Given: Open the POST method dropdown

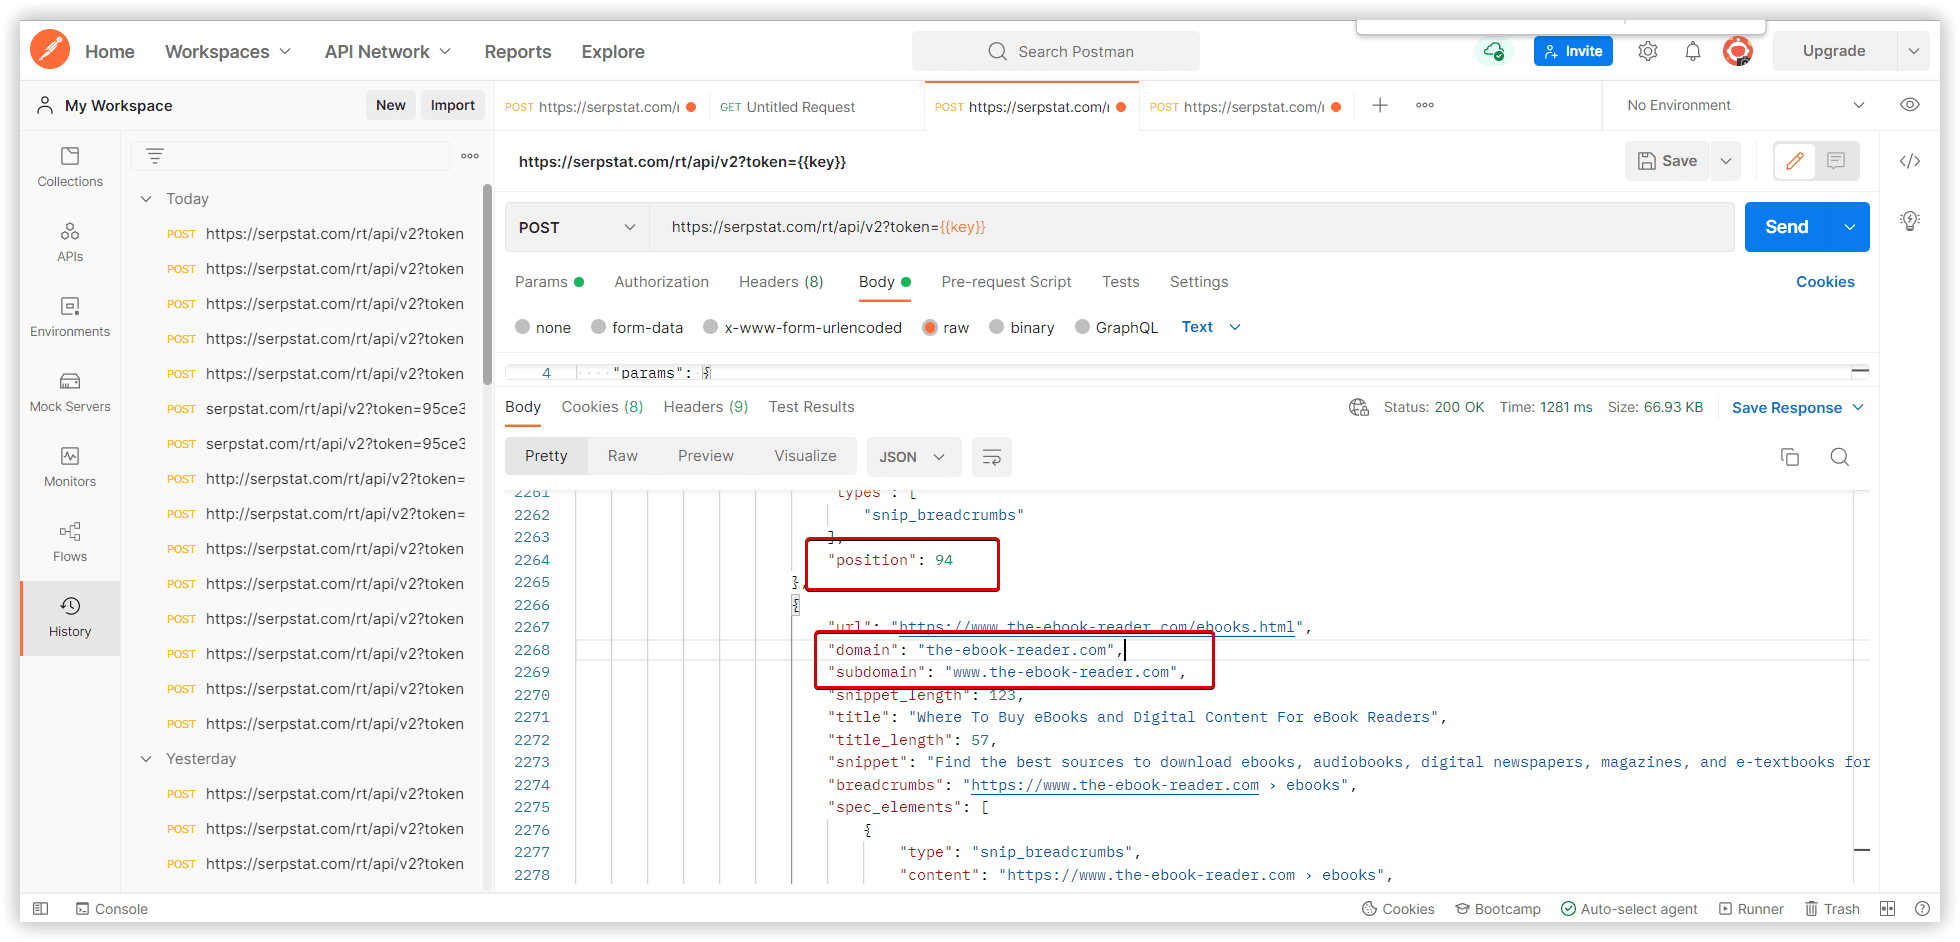Looking at the screenshot, I should coord(577,227).
